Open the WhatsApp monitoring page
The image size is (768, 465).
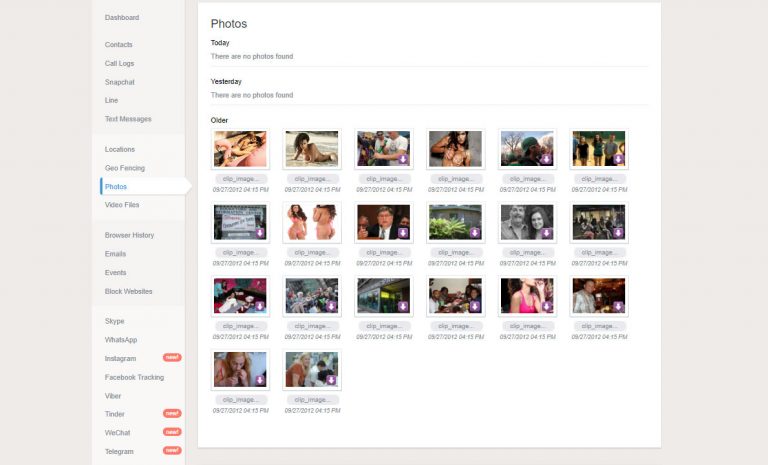click(x=121, y=340)
